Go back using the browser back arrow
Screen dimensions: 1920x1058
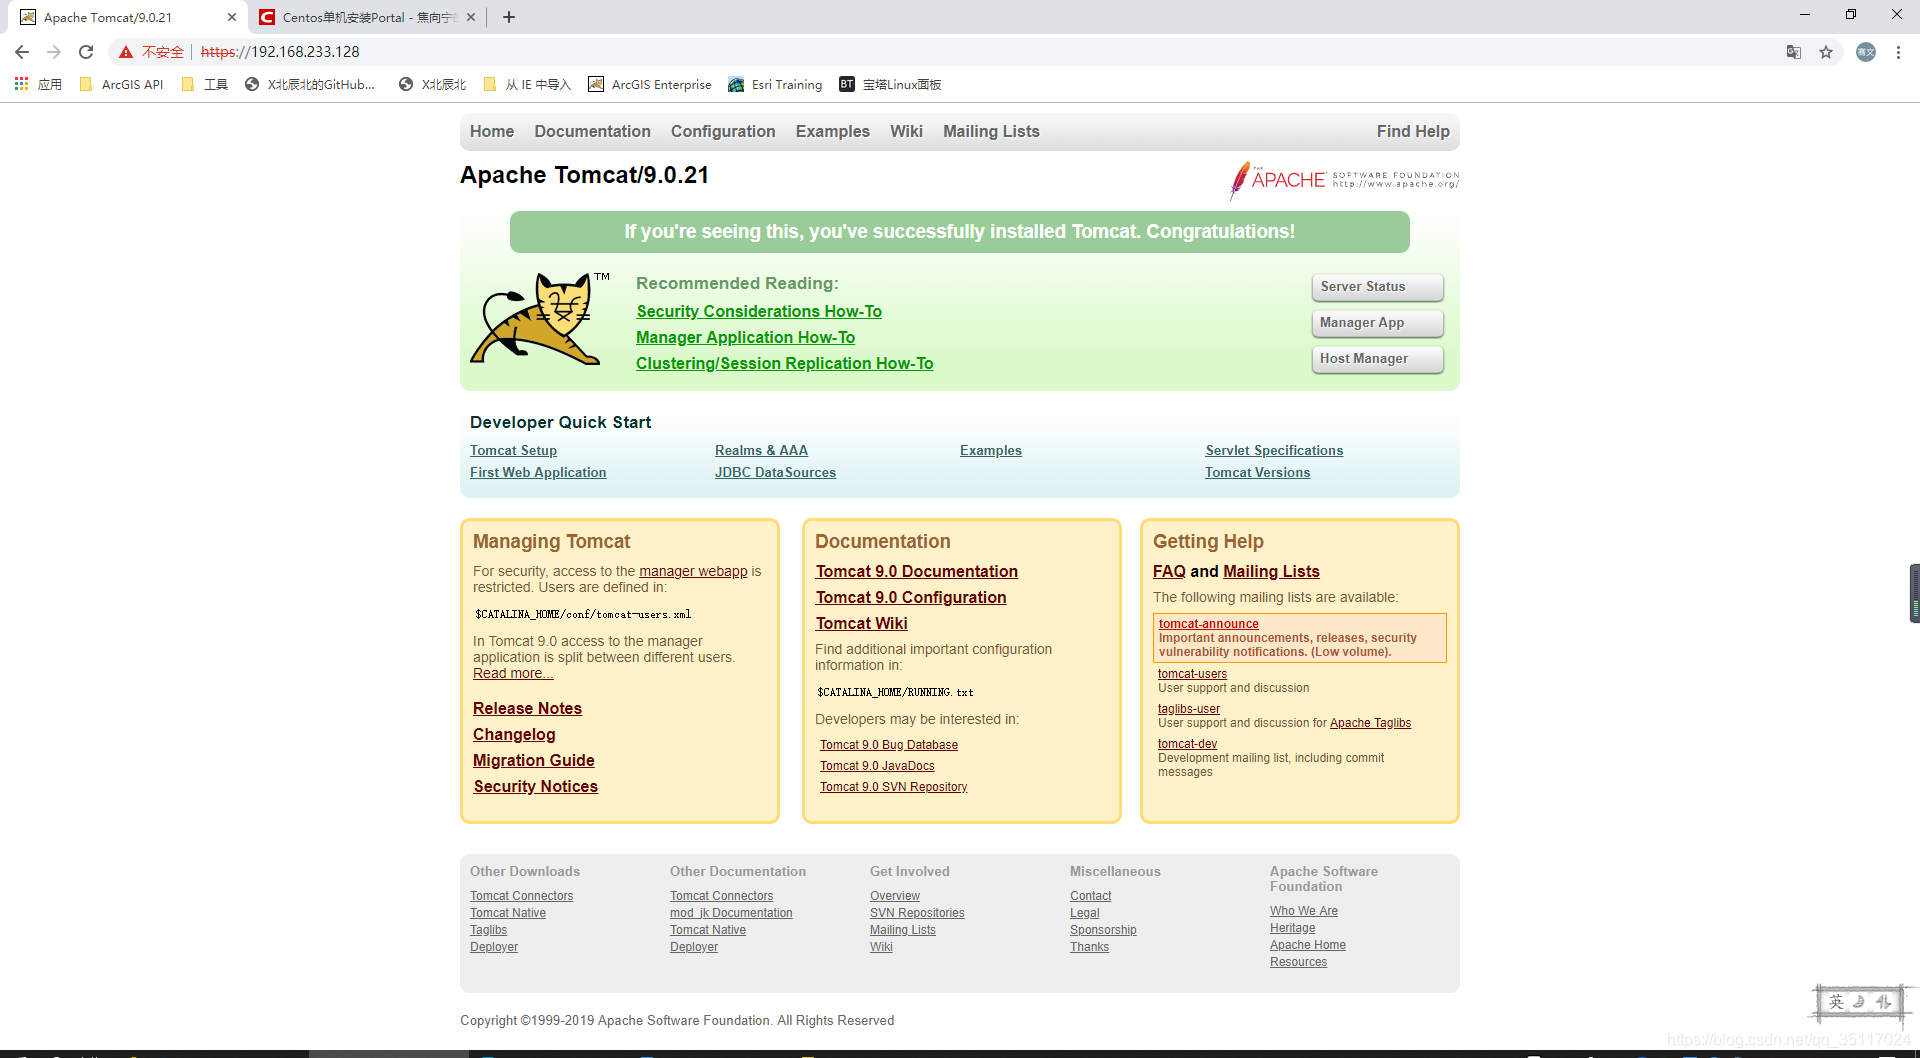[22, 52]
